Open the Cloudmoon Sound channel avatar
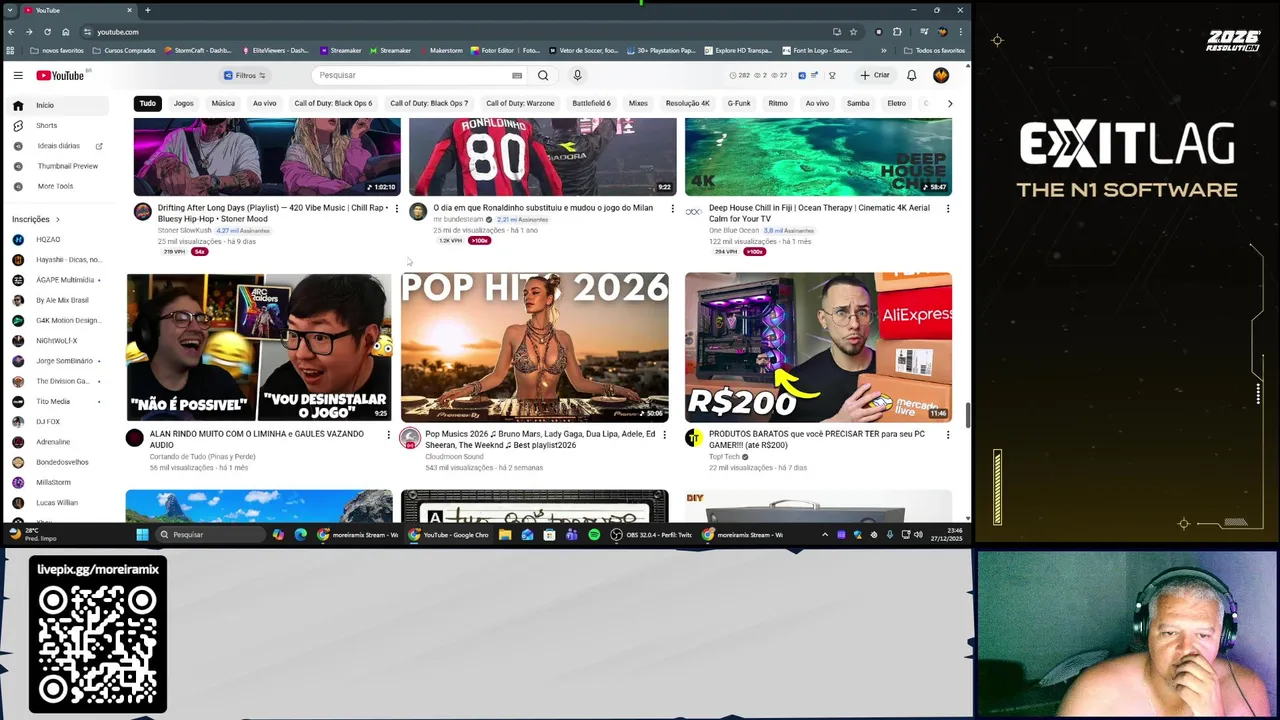The height and width of the screenshot is (720, 1280). tap(410, 438)
